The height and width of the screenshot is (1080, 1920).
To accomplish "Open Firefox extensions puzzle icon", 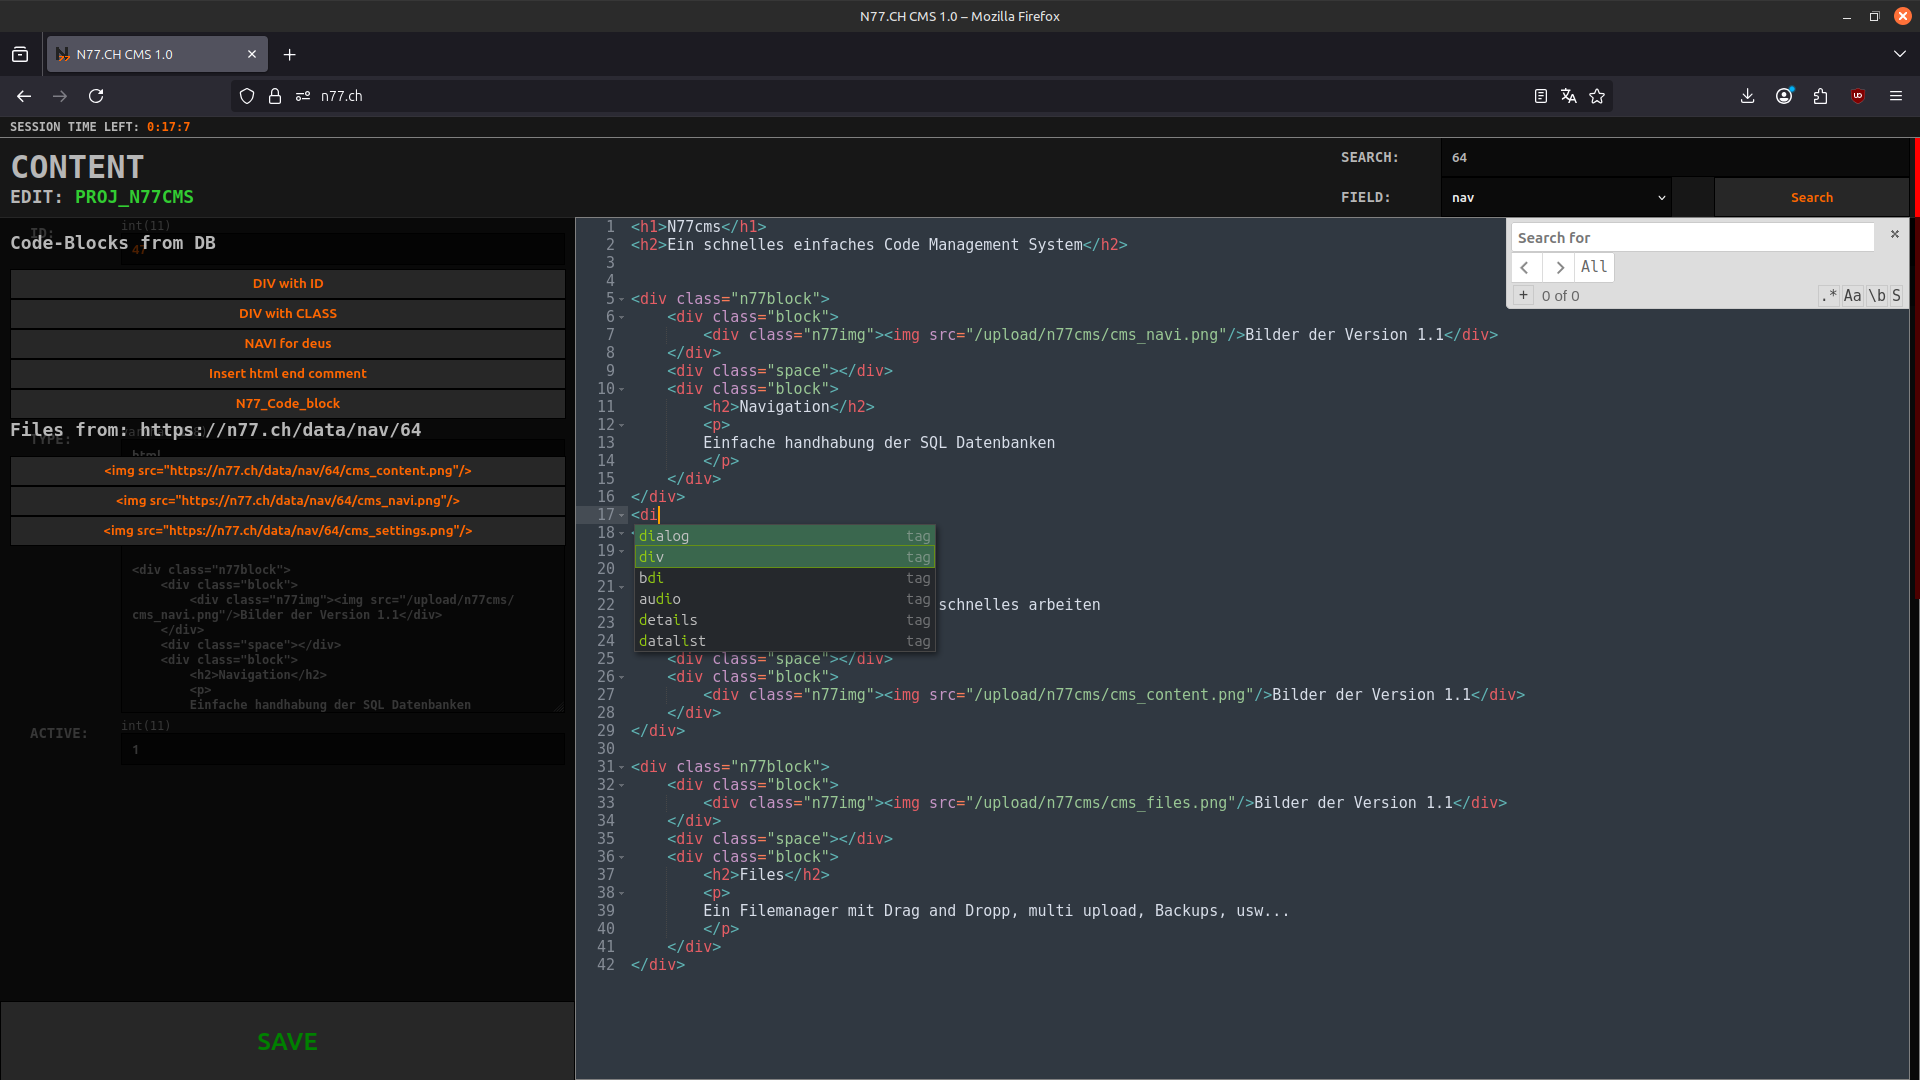I will [x=1820, y=96].
